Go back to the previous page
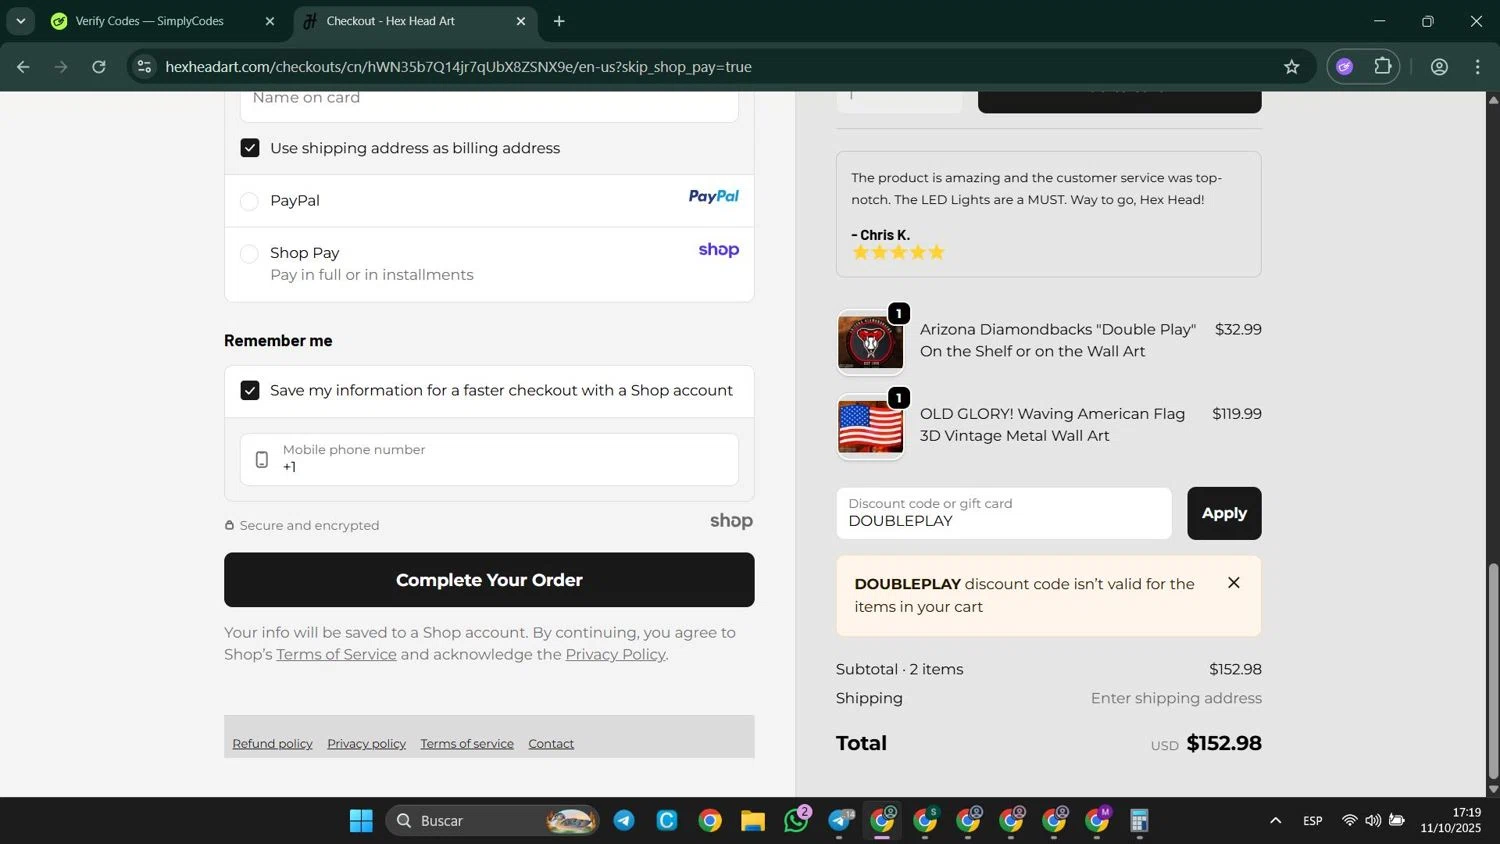This screenshot has width=1500, height=844. [23, 67]
